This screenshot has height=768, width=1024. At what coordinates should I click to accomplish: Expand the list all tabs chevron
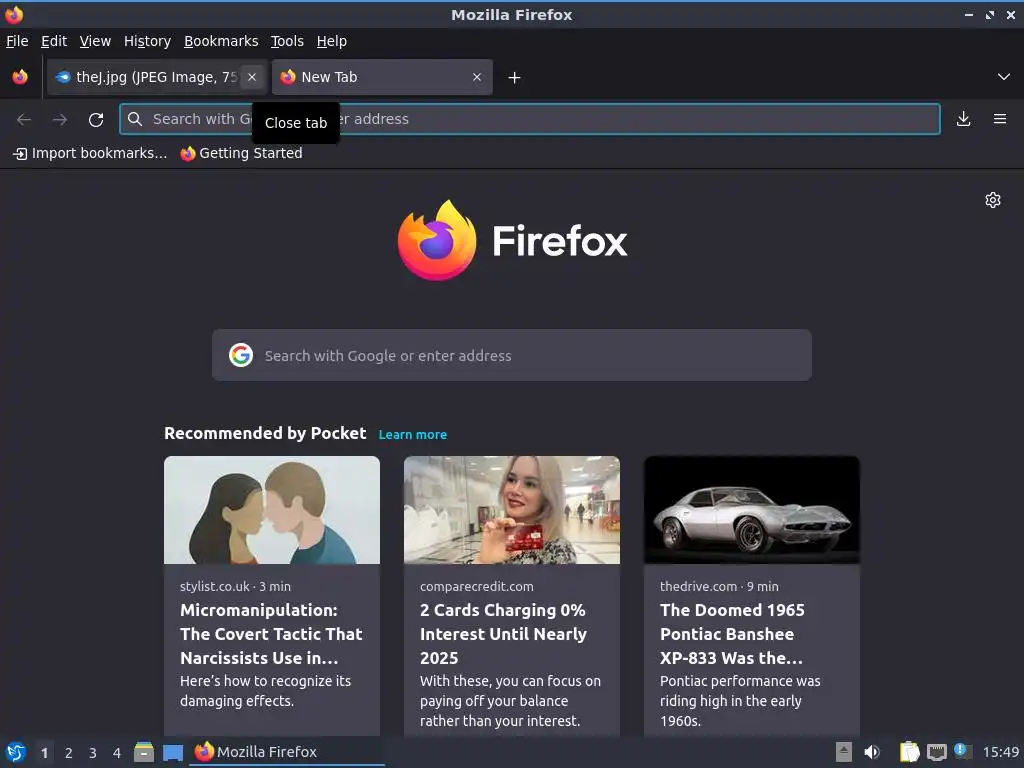[x=1004, y=77]
